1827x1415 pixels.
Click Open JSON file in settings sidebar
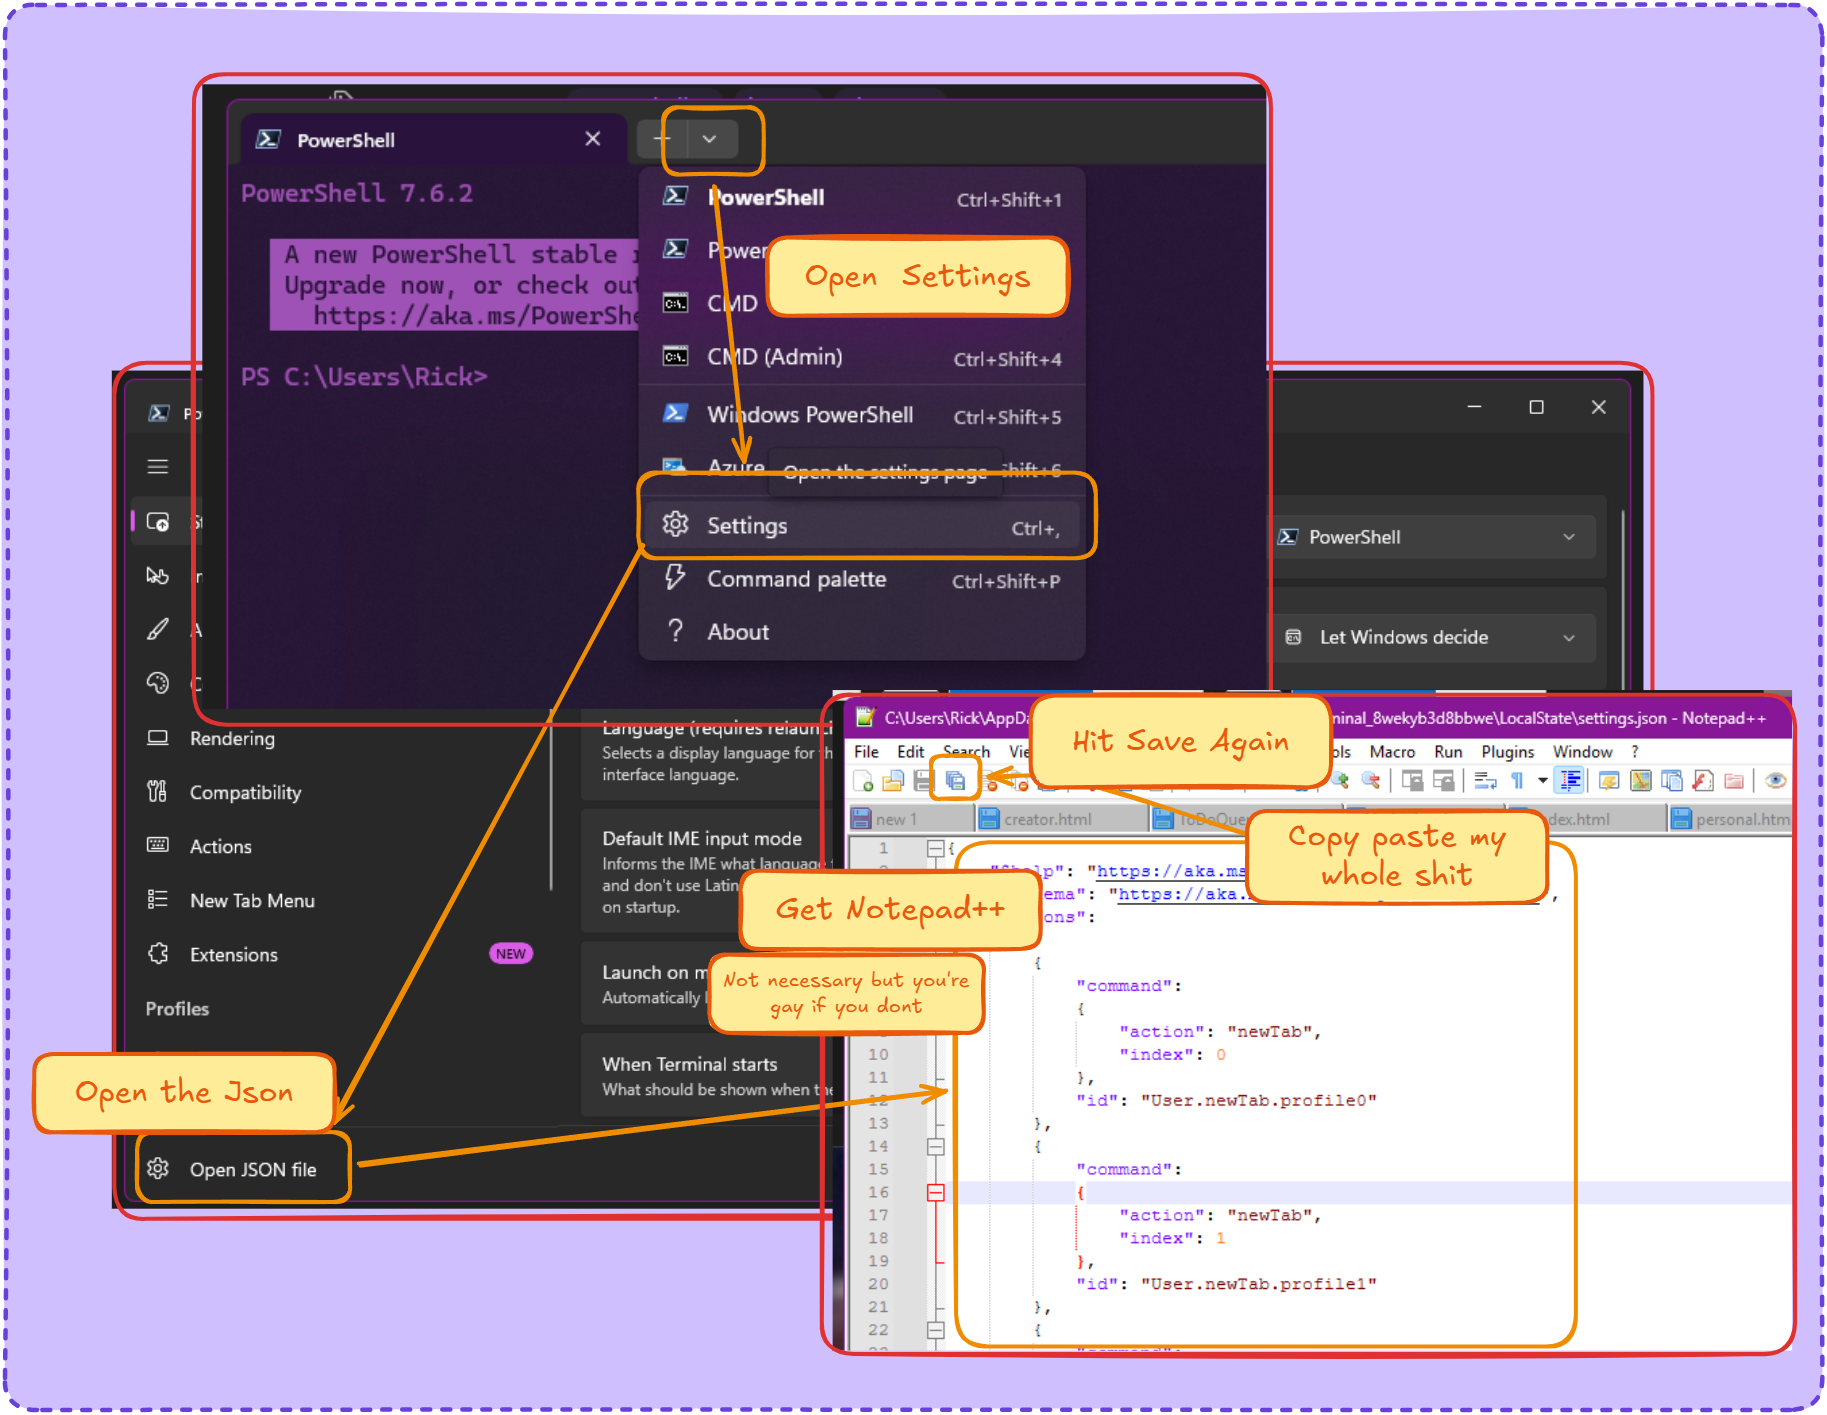[x=243, y=1169]
